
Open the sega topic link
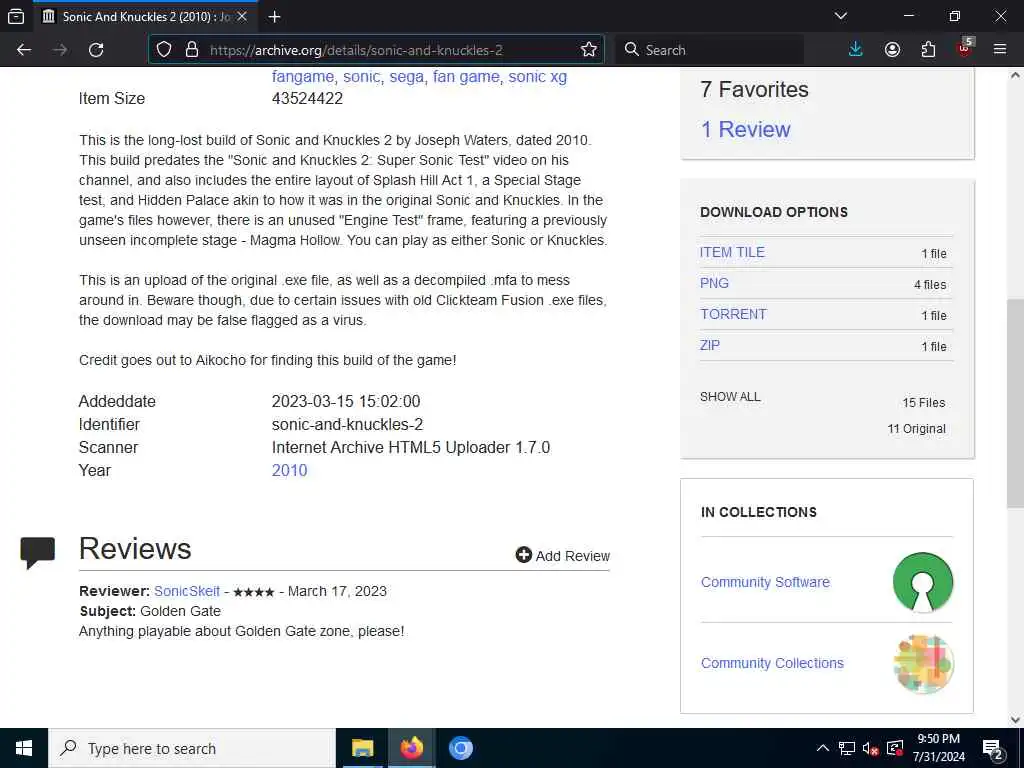[406, 76]
